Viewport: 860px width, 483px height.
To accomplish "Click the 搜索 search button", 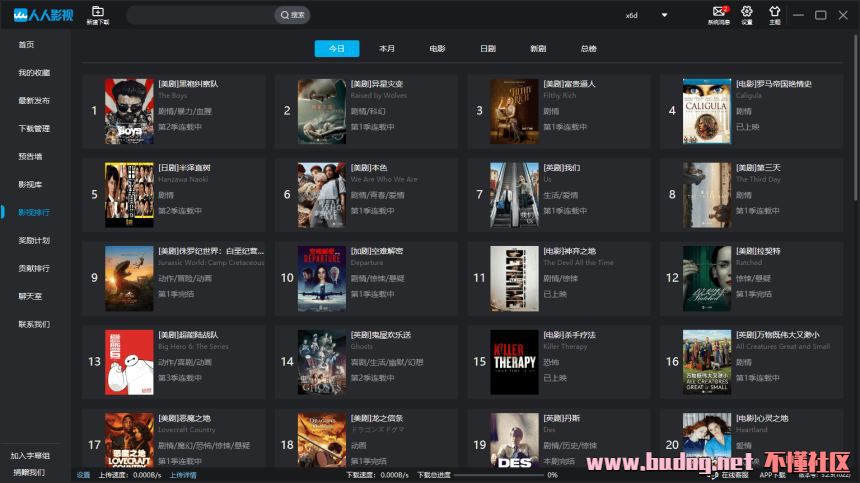I will [x=292, y=15].
